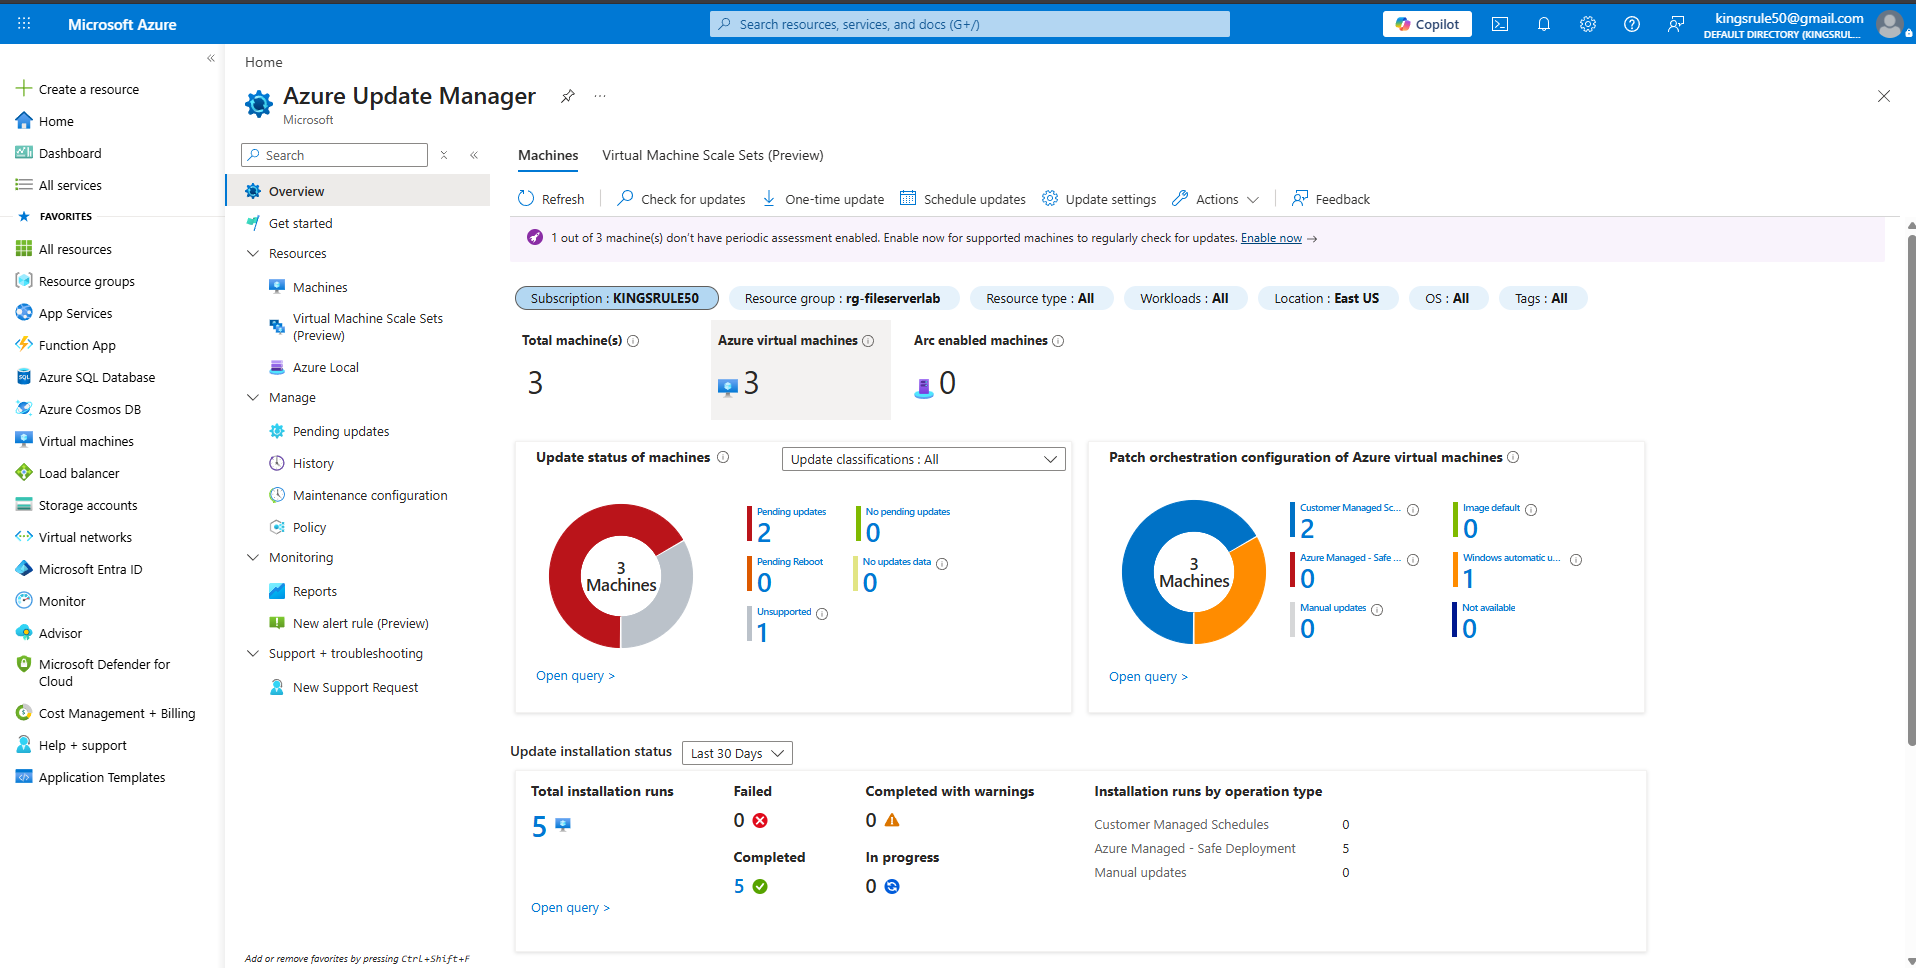The image size is (1916, 968).
Task: Click info icon beside Azure virtual machines
Action: tap(868, 341)
